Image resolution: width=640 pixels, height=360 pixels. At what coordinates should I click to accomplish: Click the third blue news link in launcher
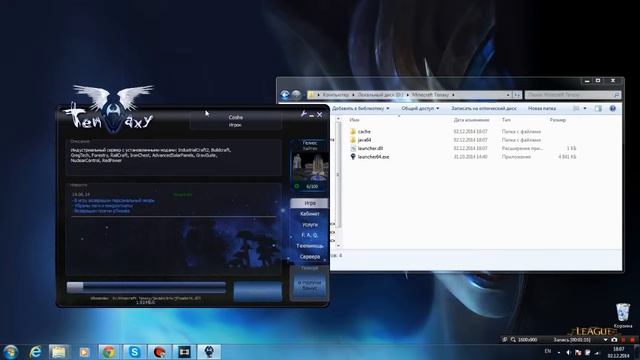(102, 211)
